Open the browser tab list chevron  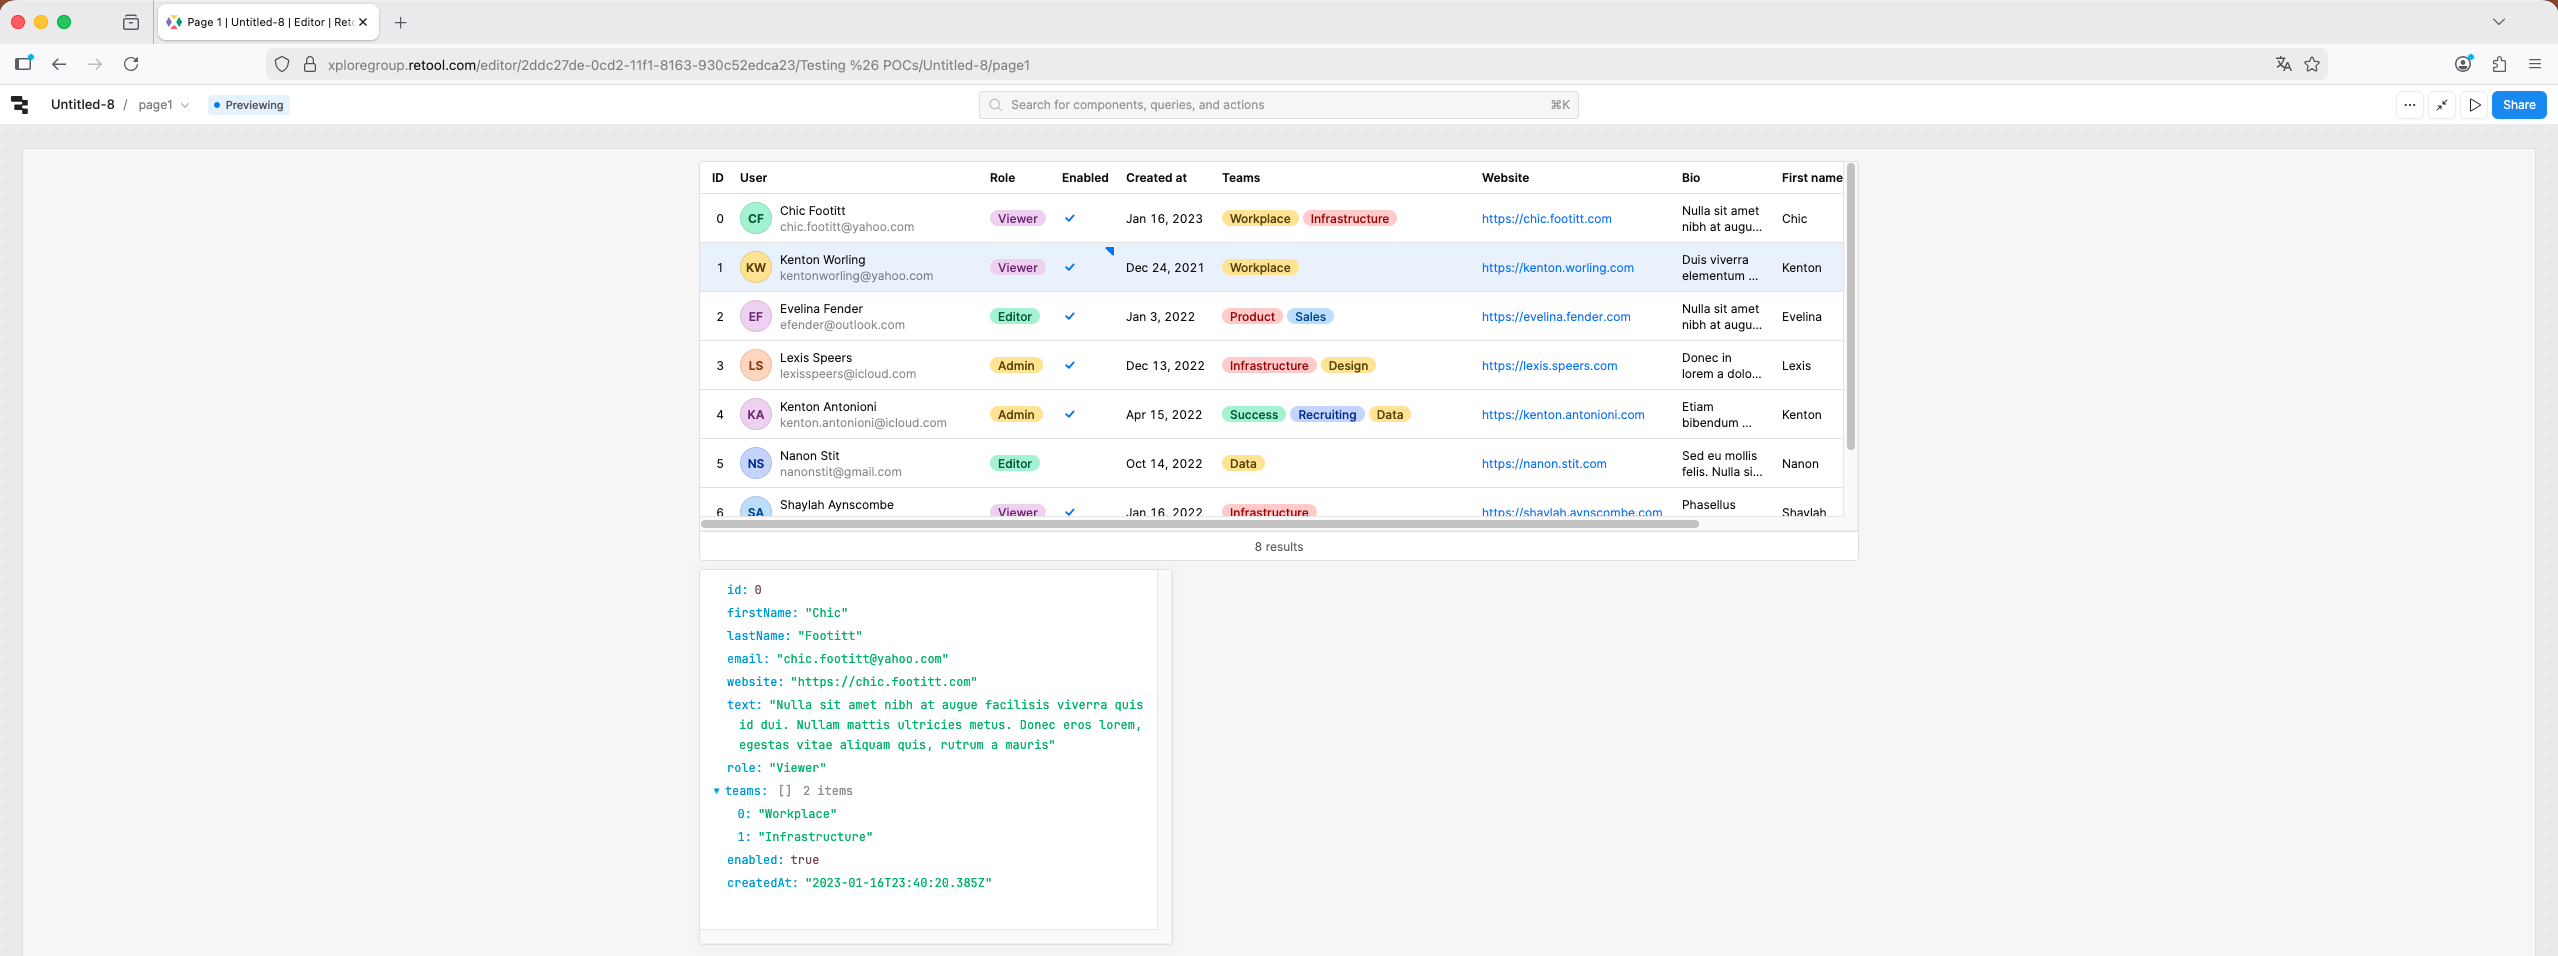2499,22
